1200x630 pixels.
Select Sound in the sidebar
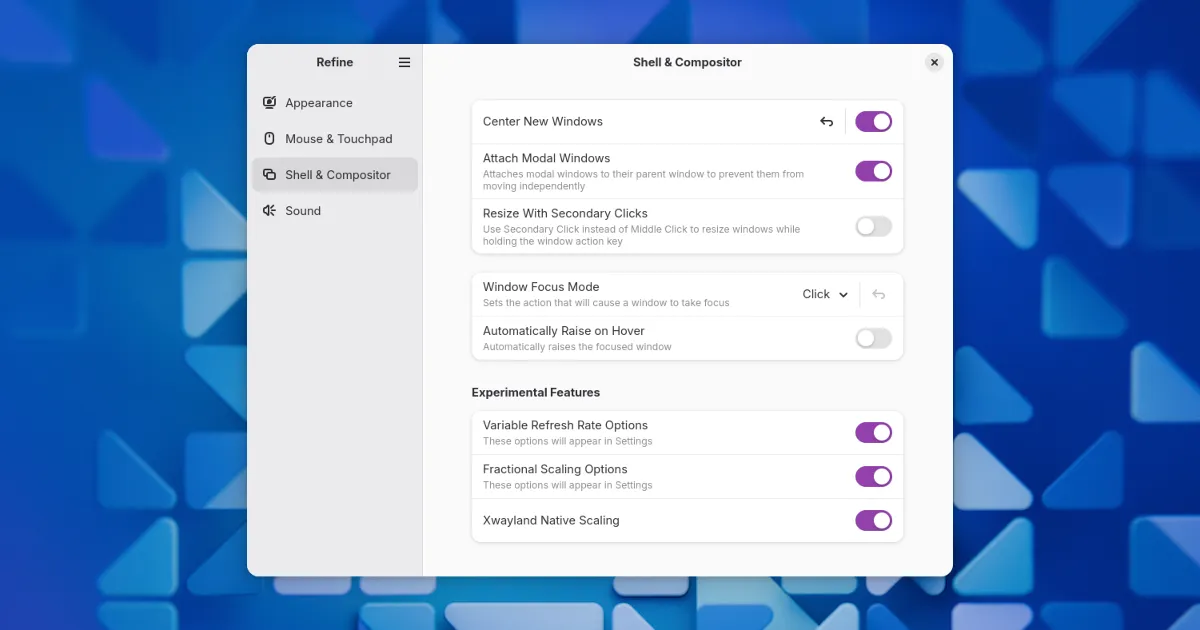303,211
